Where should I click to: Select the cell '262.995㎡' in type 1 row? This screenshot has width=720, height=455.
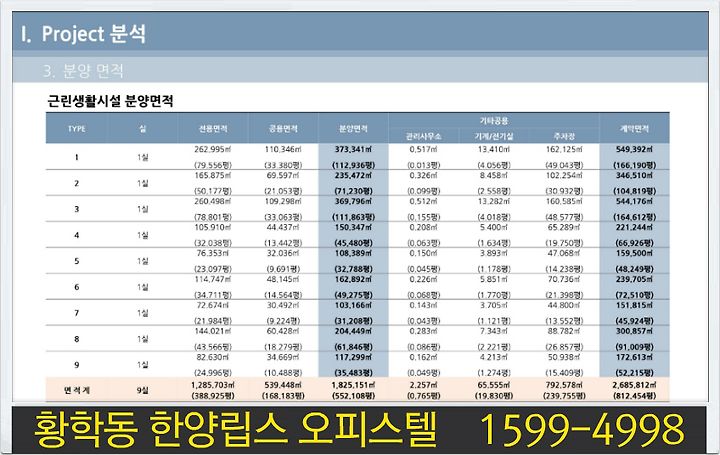tap(213, 149)
